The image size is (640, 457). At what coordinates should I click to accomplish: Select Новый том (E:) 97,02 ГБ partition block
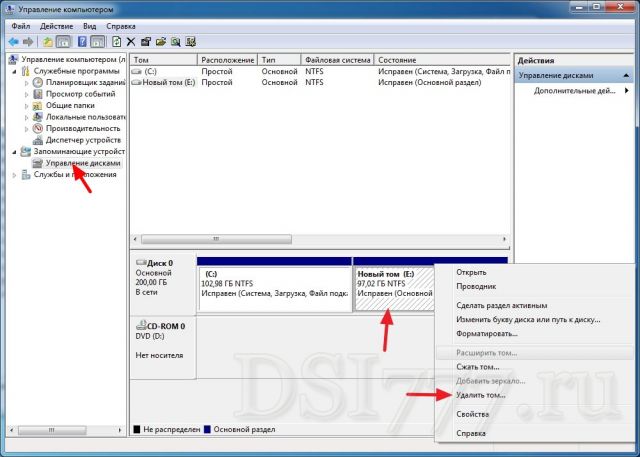coord(395,288)
